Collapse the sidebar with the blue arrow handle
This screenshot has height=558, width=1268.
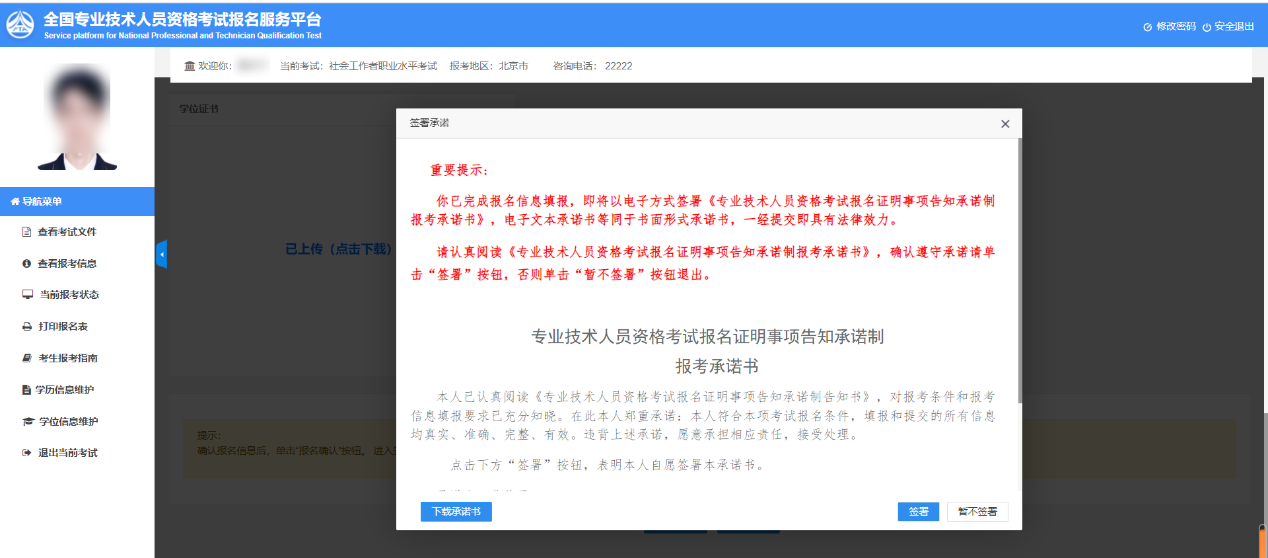[161, 254]
